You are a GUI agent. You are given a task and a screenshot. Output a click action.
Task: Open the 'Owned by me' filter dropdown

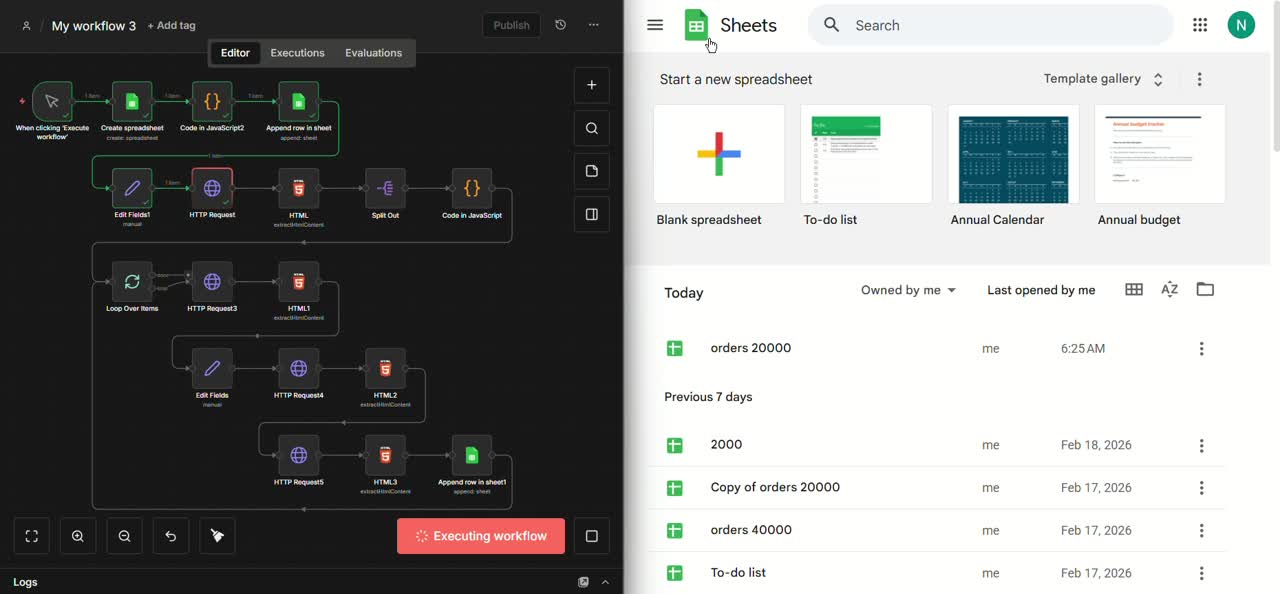point(908,290)
